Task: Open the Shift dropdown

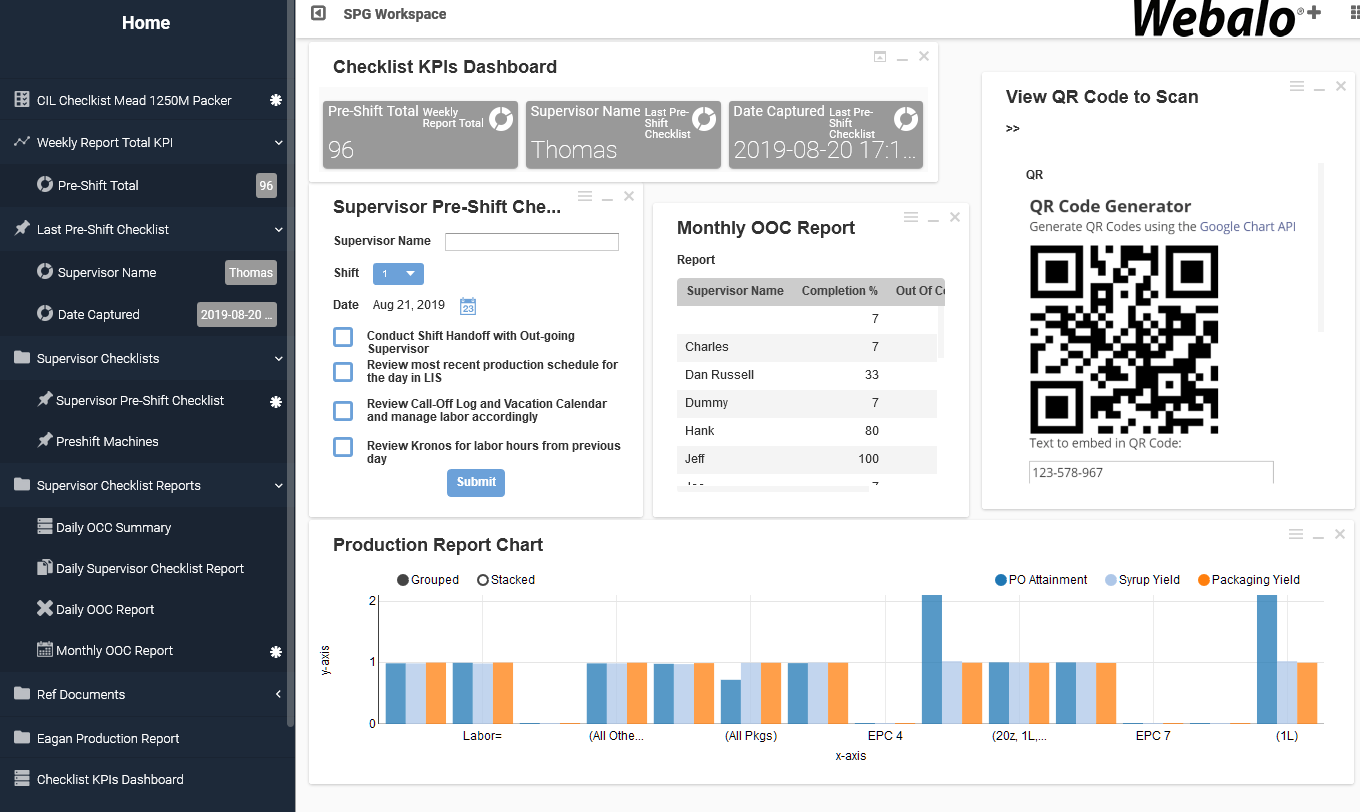Action: [x=398, y=274]
